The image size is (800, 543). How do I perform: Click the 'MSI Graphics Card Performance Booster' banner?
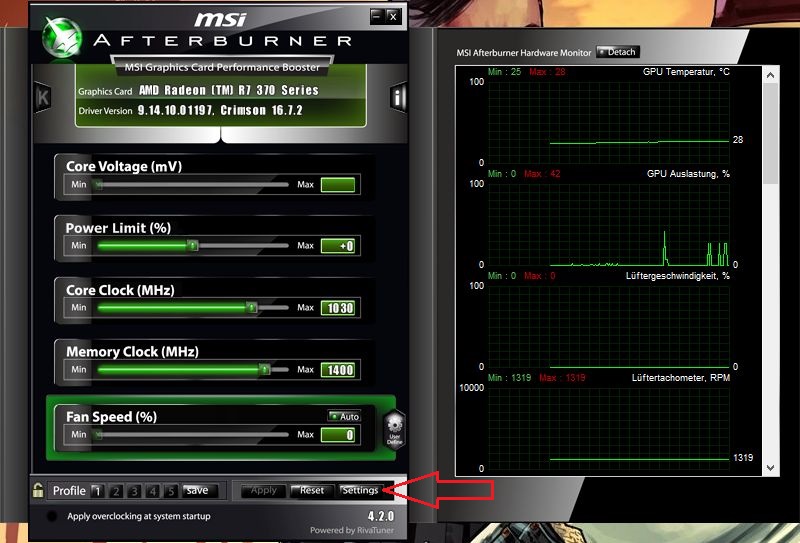tap(222, 67)
